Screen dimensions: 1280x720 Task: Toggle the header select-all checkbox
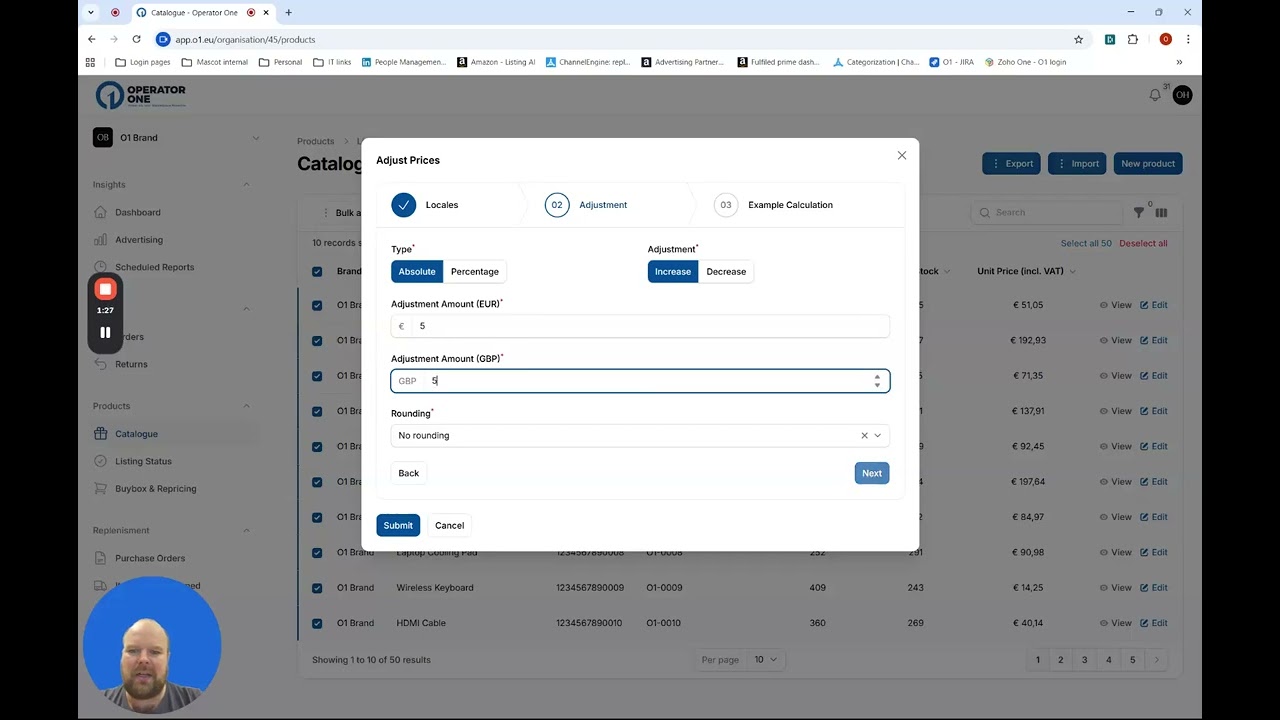pos(317,272)
